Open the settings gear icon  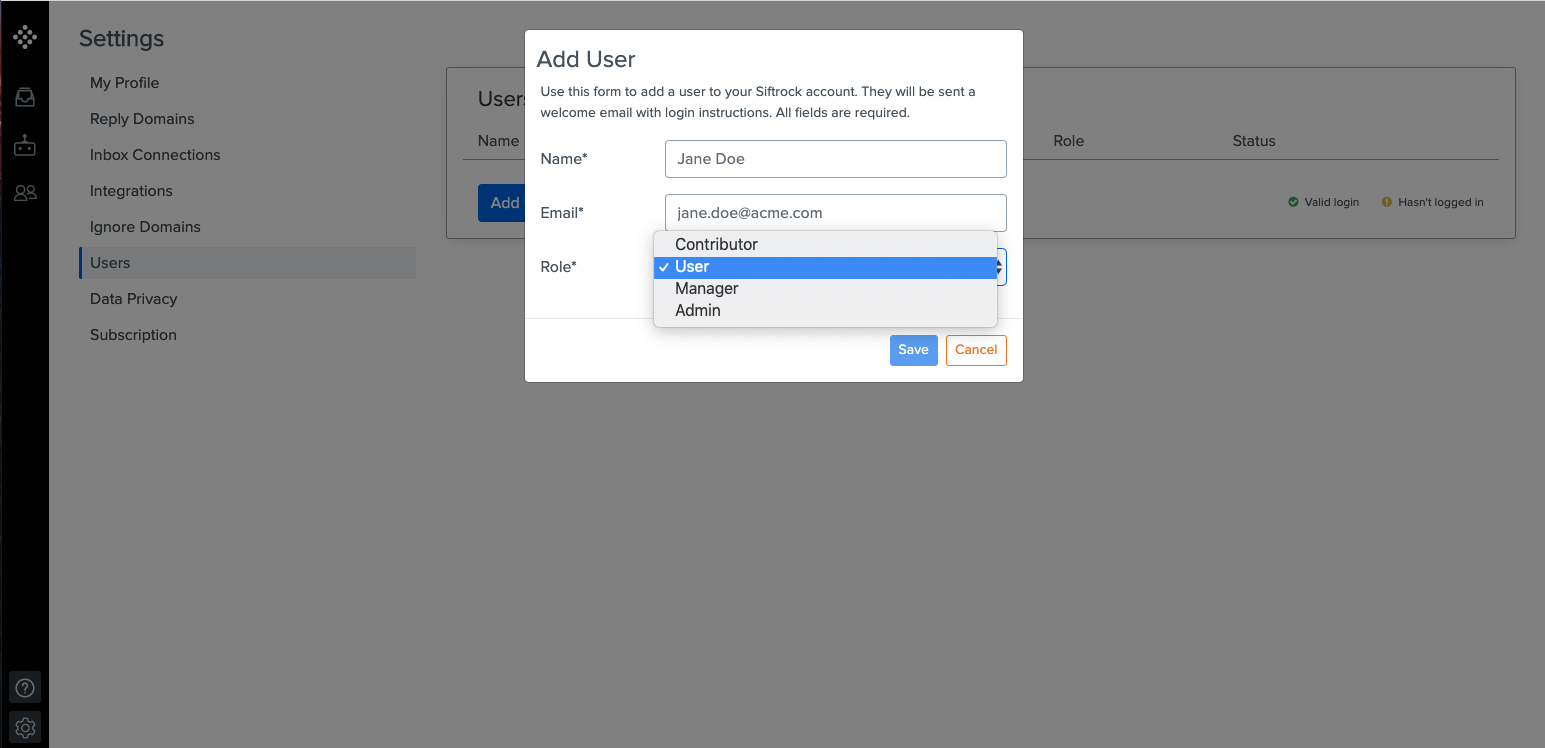tap(25, 727)
